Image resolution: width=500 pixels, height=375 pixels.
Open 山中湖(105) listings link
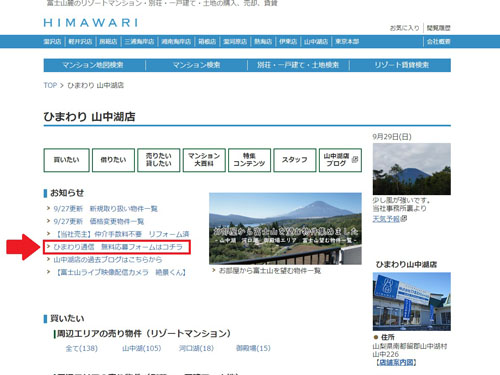[x=142, y=348]
